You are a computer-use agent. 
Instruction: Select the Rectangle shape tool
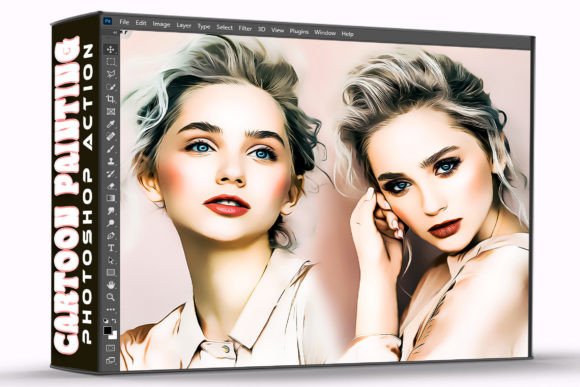(x=111, y=273)
